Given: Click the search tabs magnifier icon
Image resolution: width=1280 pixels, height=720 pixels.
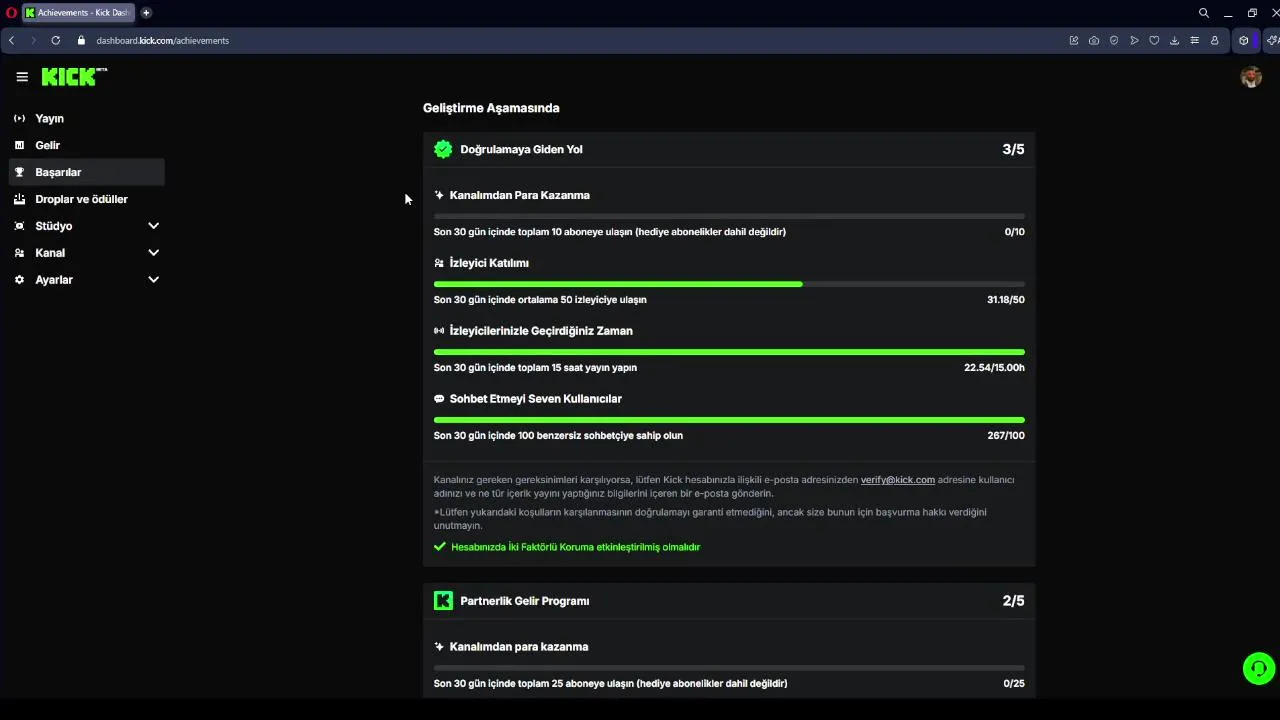Looking at the screenshot, I should click(x=1204, y=13).
